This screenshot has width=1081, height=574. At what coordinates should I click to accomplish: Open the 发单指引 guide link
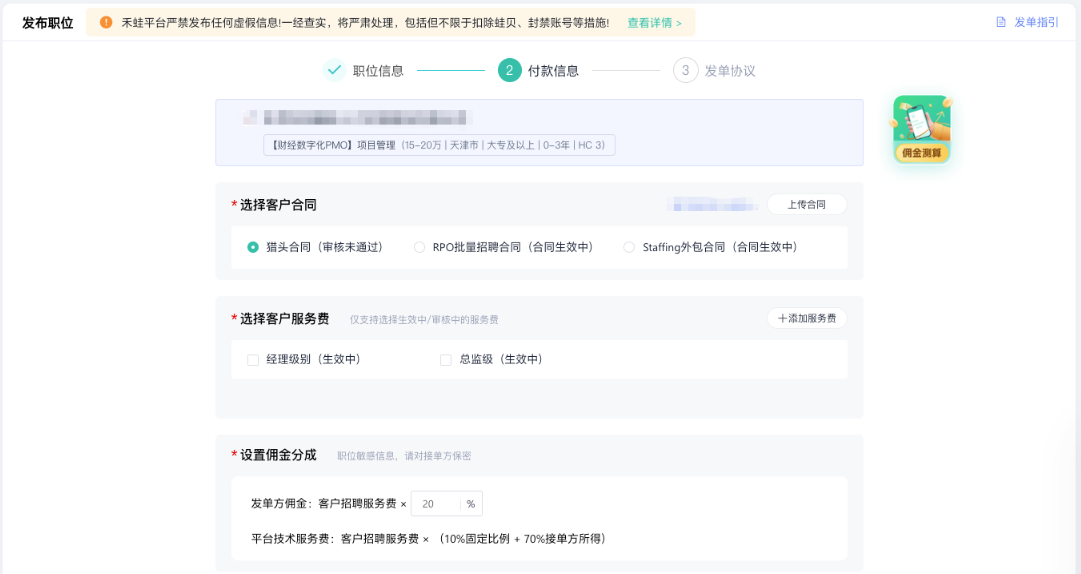pyautogui.click(x=1036, y=22)
